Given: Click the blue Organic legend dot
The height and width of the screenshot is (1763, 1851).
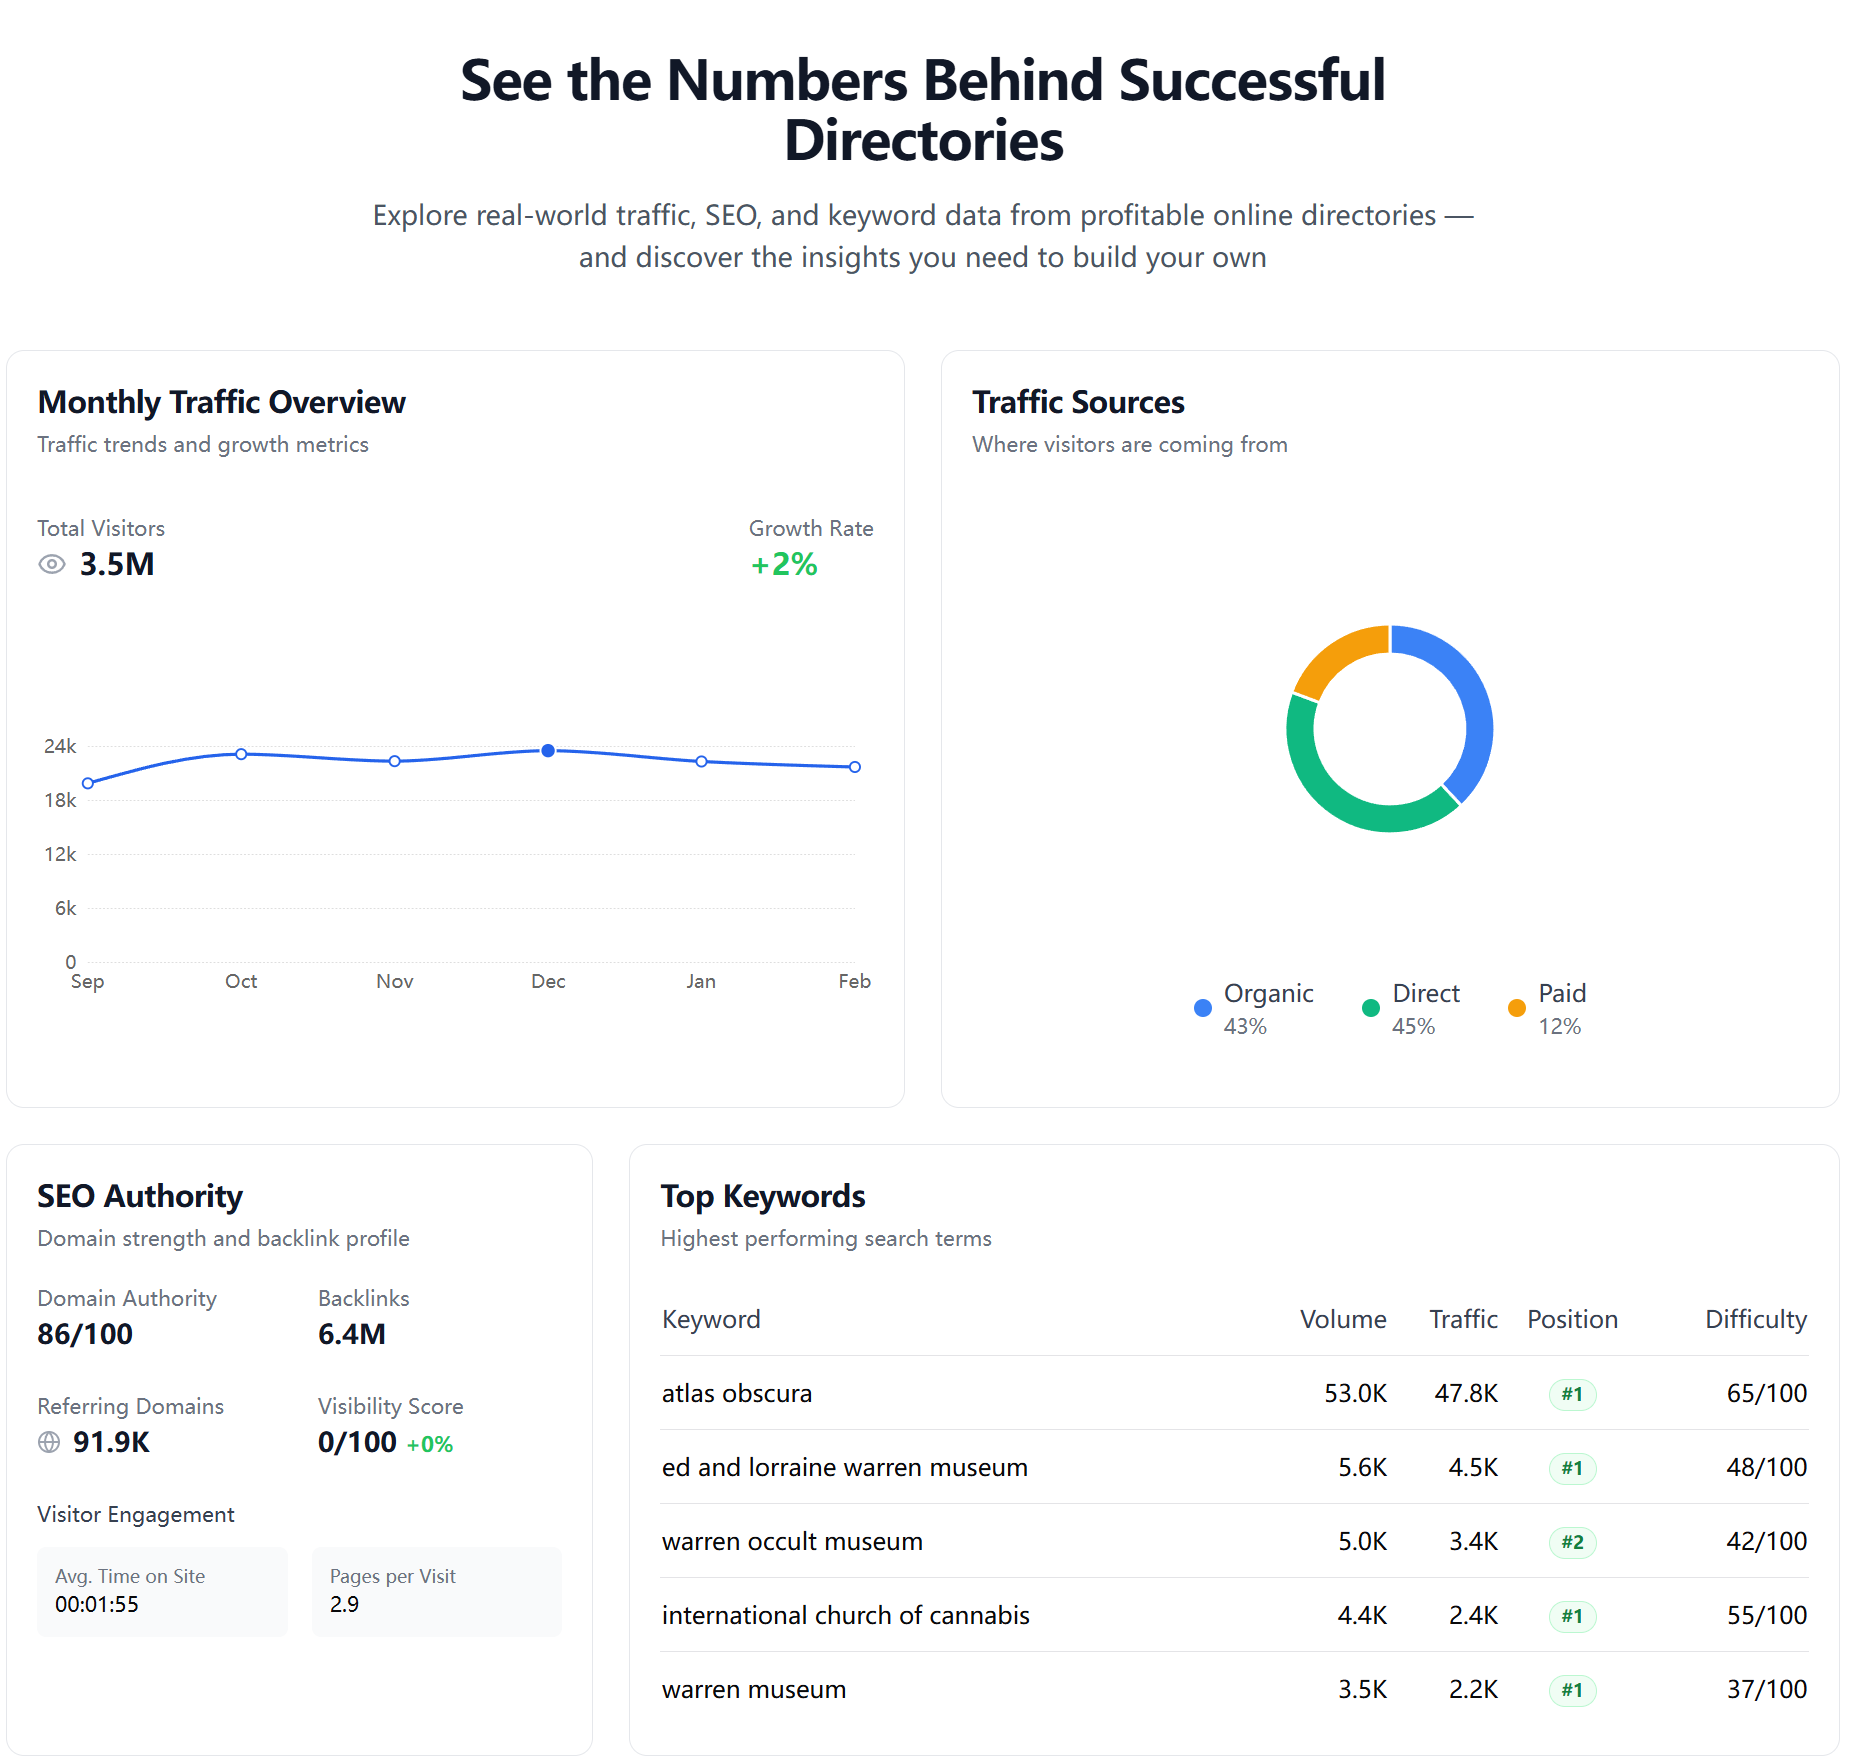Looking at the screenshot, I should click(x=1203, y=1008).
